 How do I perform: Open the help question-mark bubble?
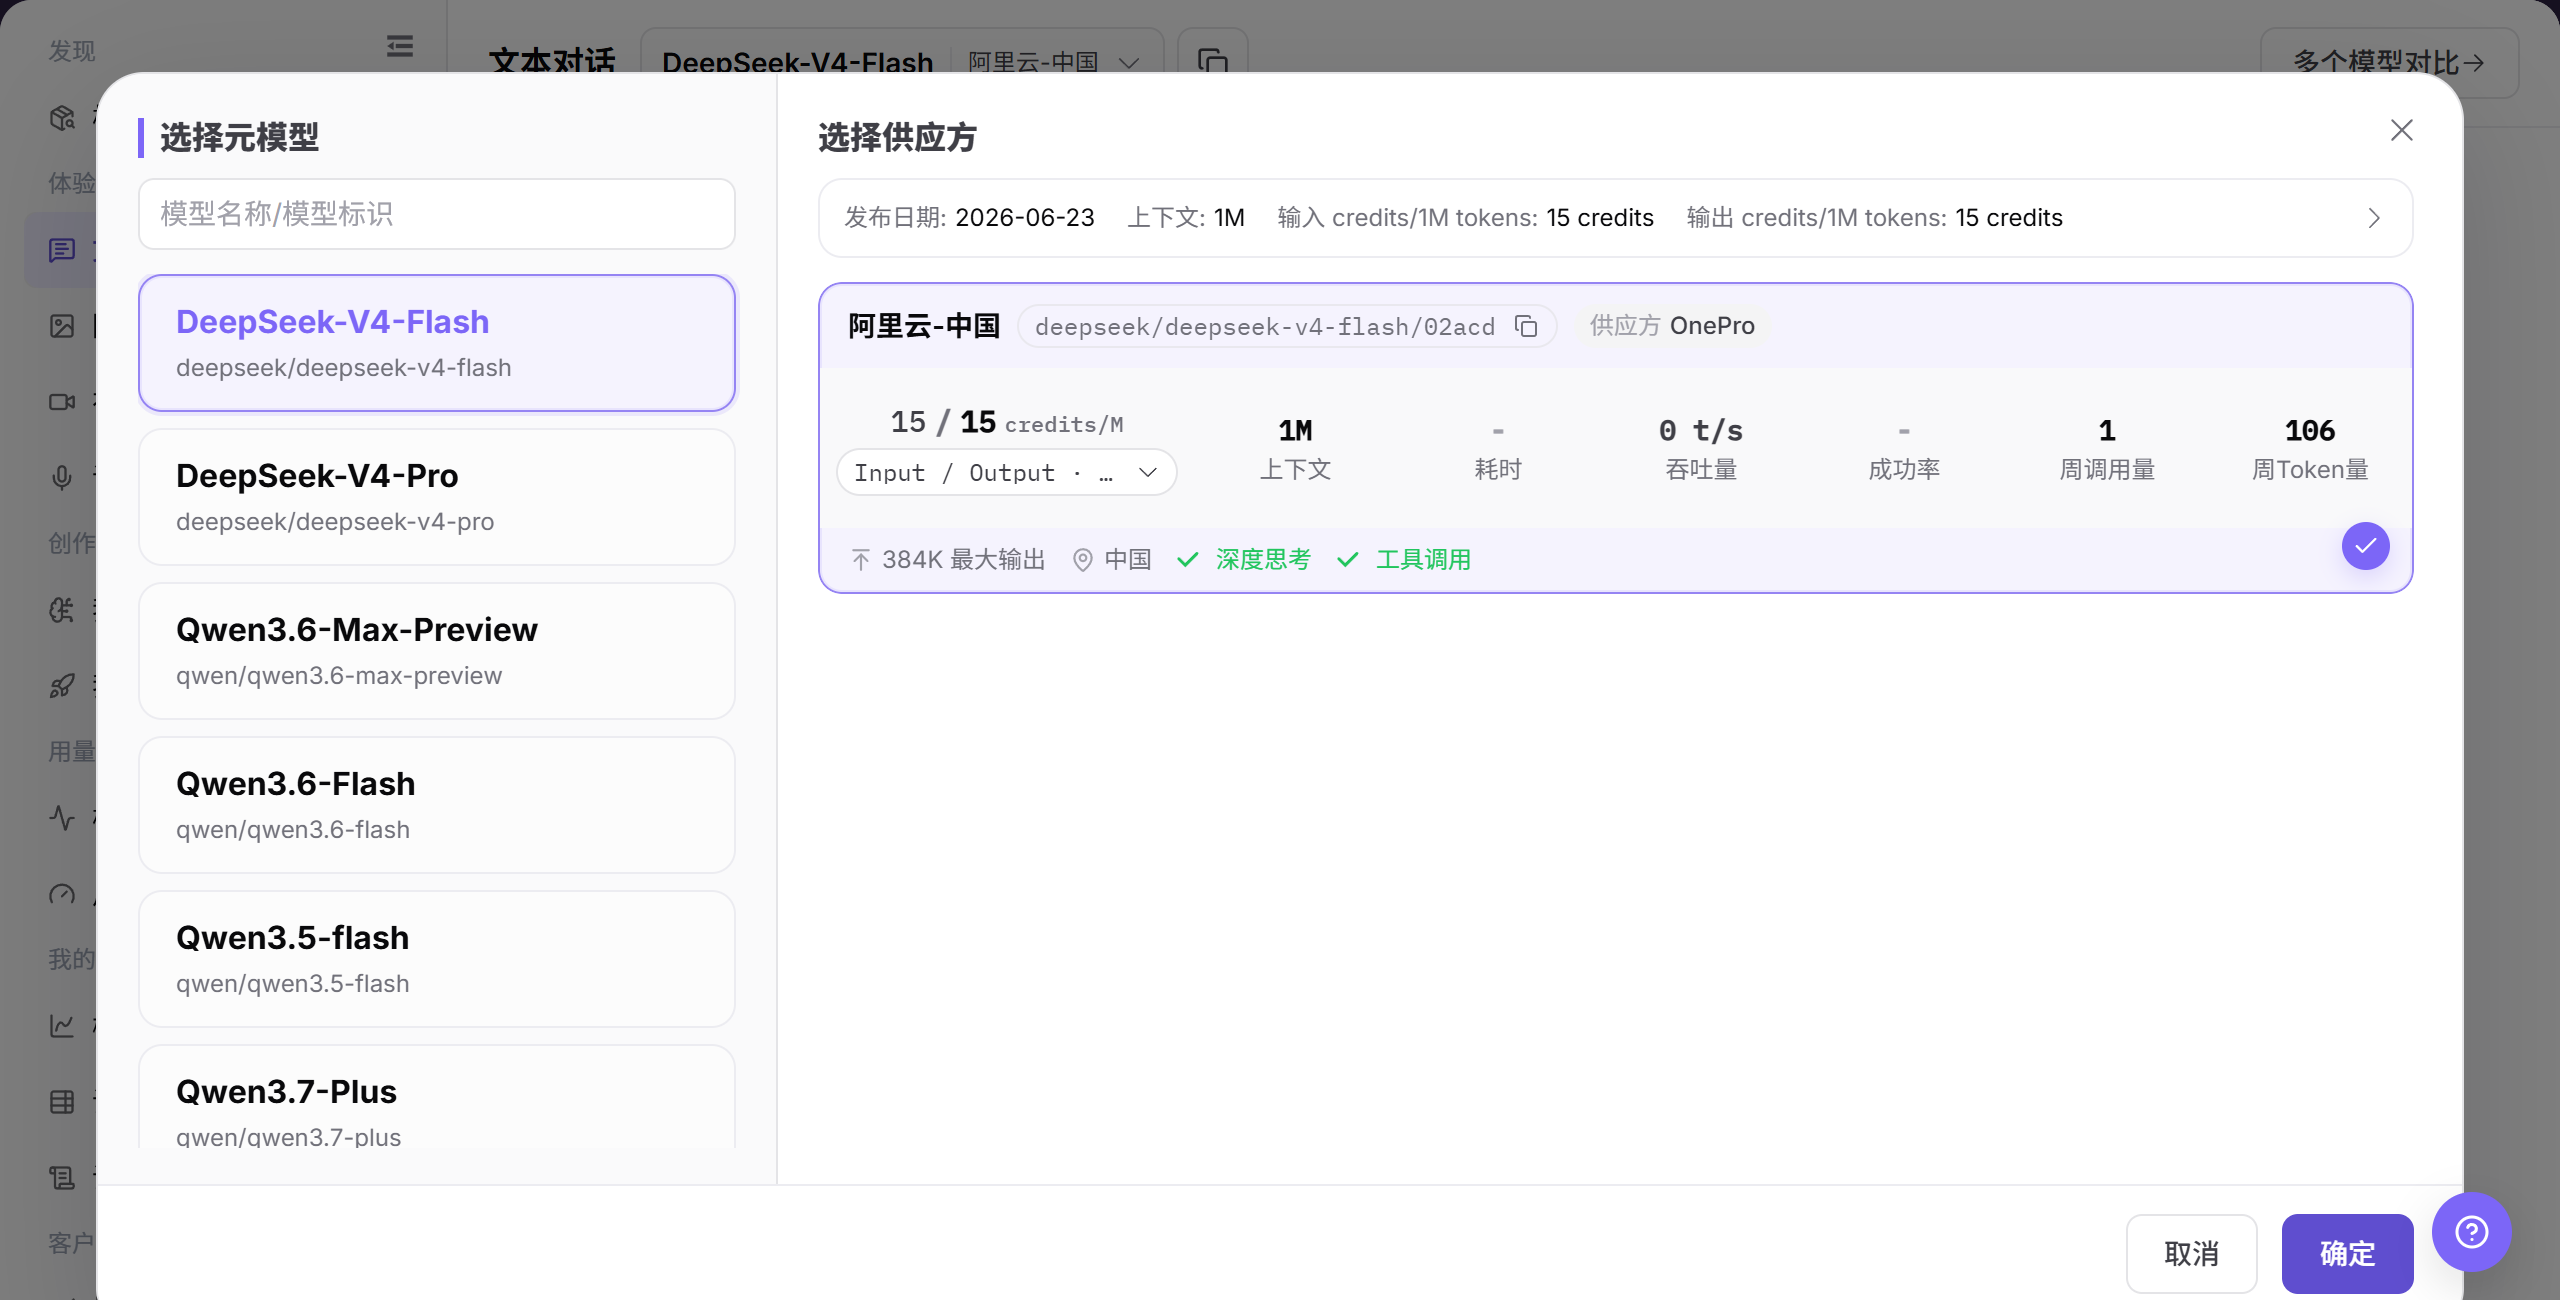pyautogui.click(x=2471, y=1232)
